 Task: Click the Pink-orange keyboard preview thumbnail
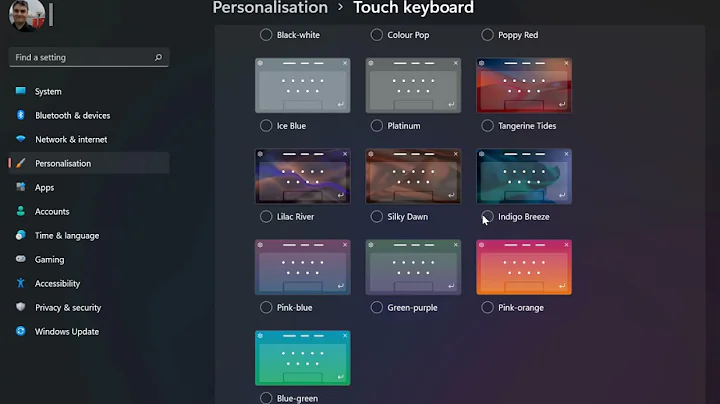point(524,267)
